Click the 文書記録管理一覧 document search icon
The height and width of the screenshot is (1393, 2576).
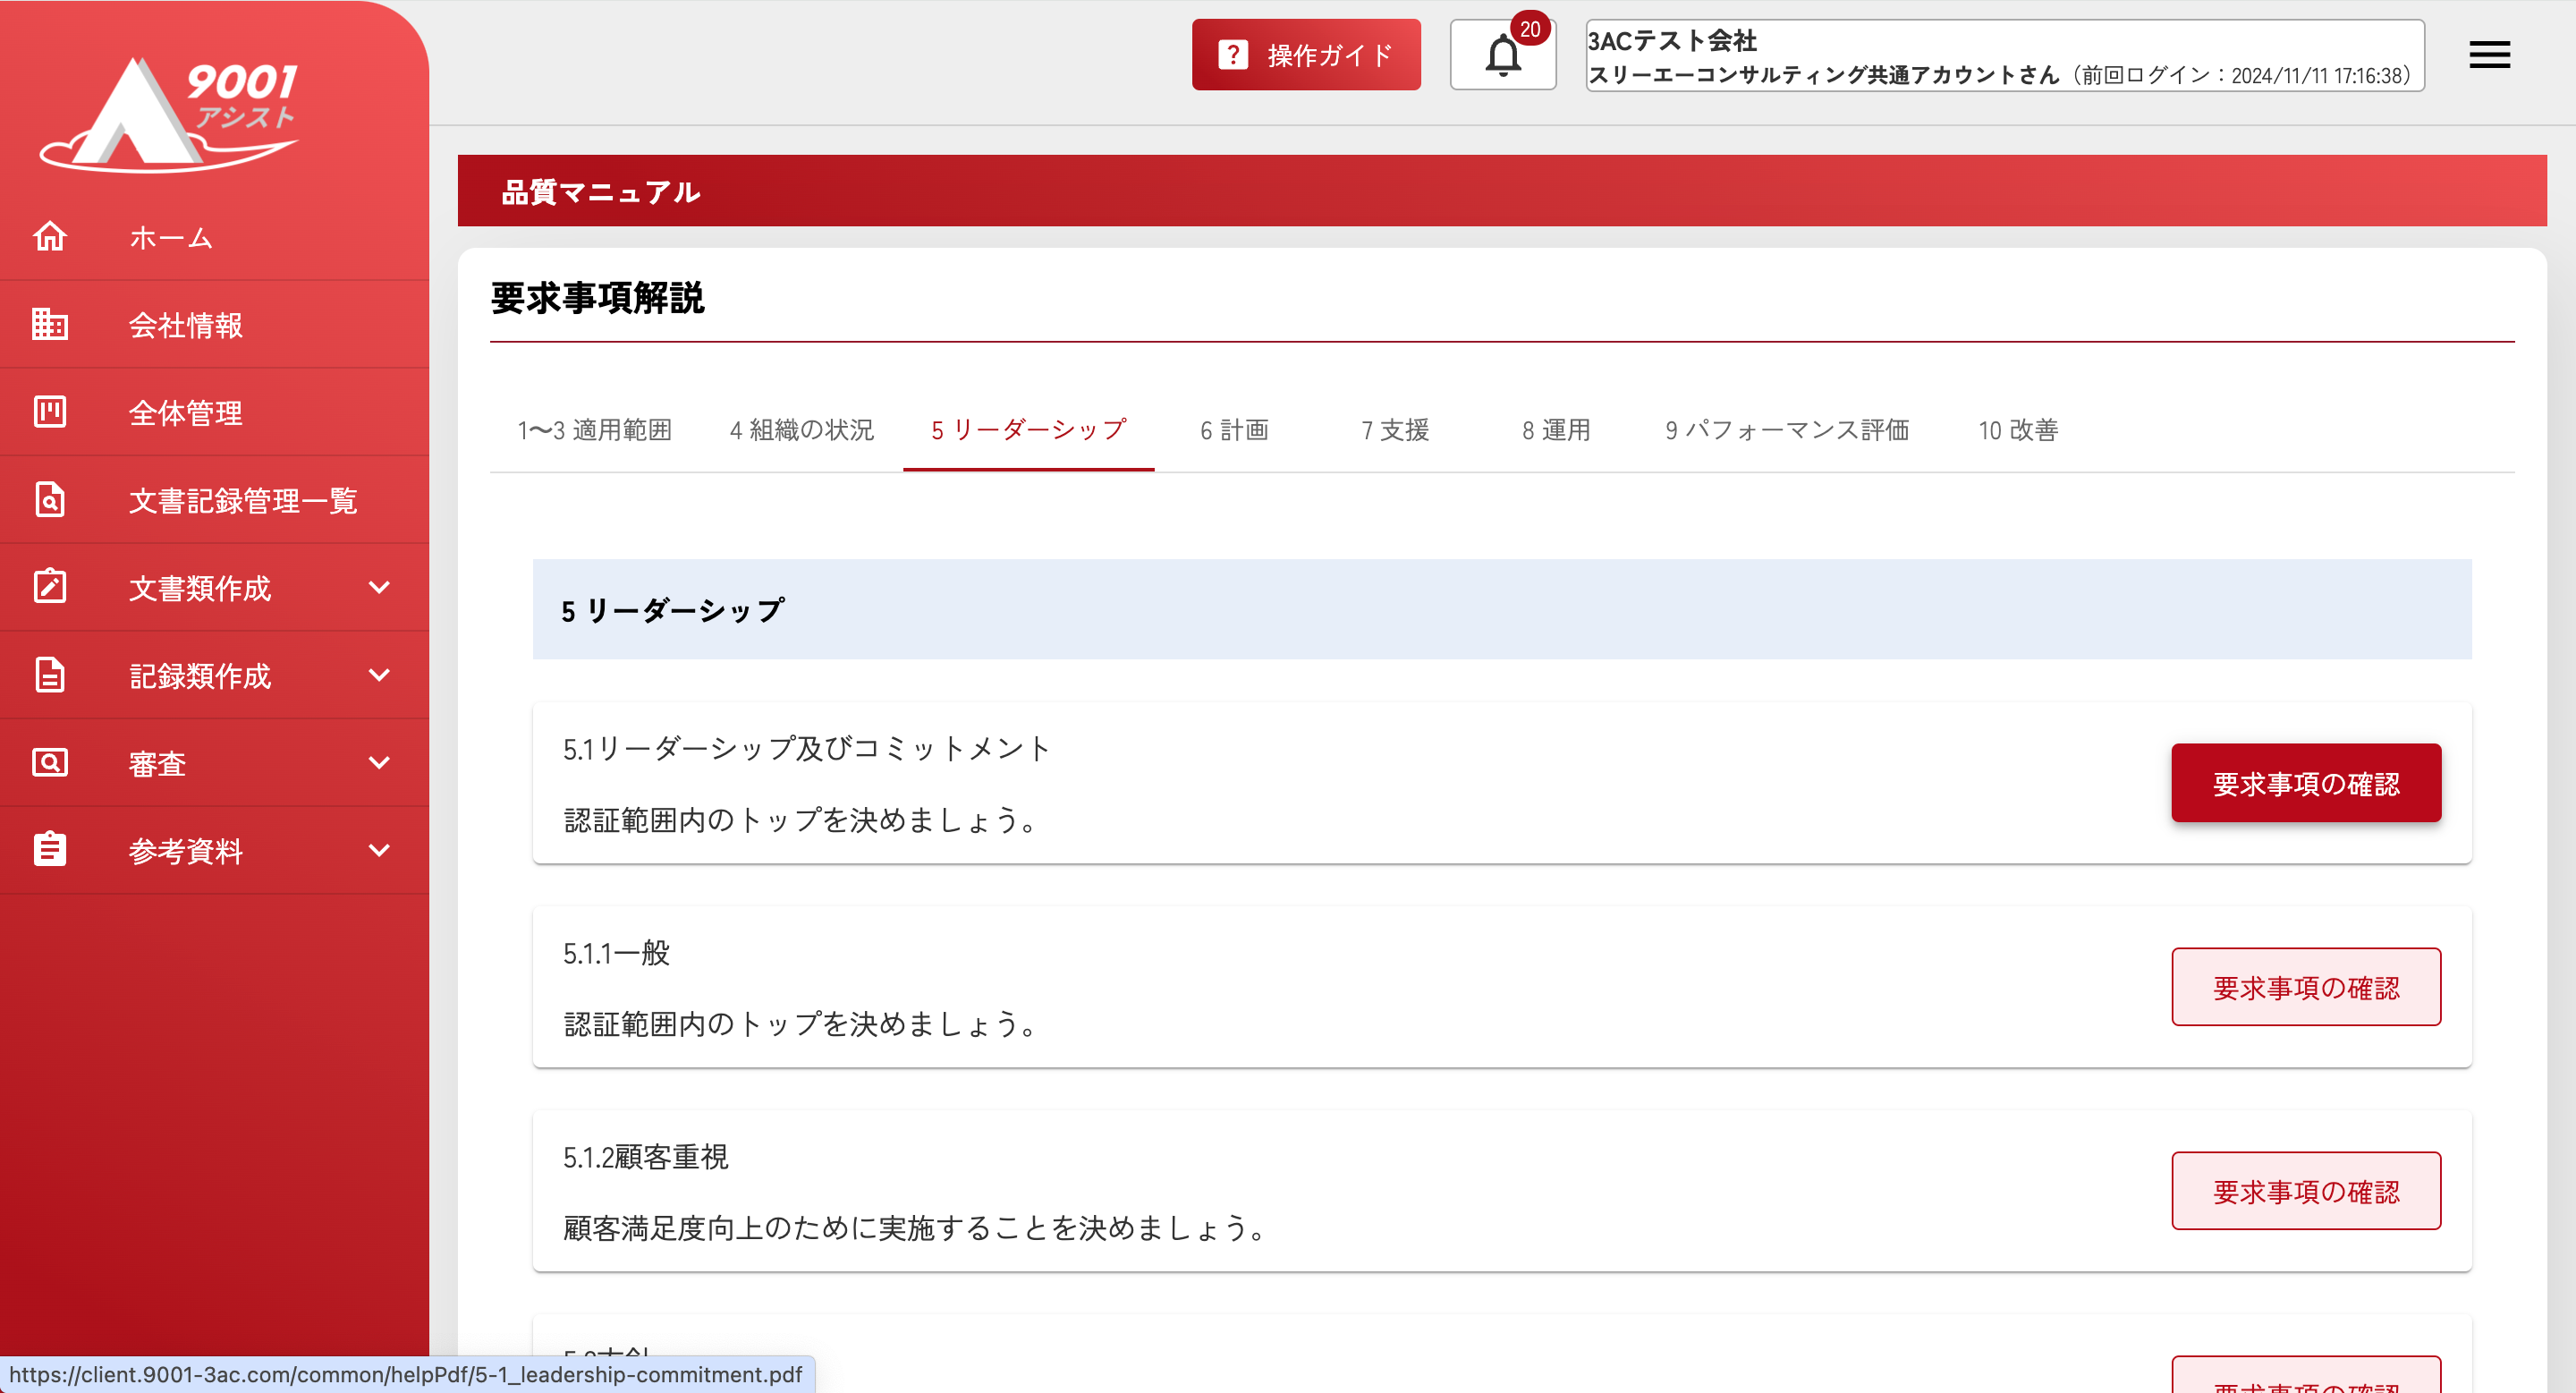pyautogui.click(x=50, y=499)
